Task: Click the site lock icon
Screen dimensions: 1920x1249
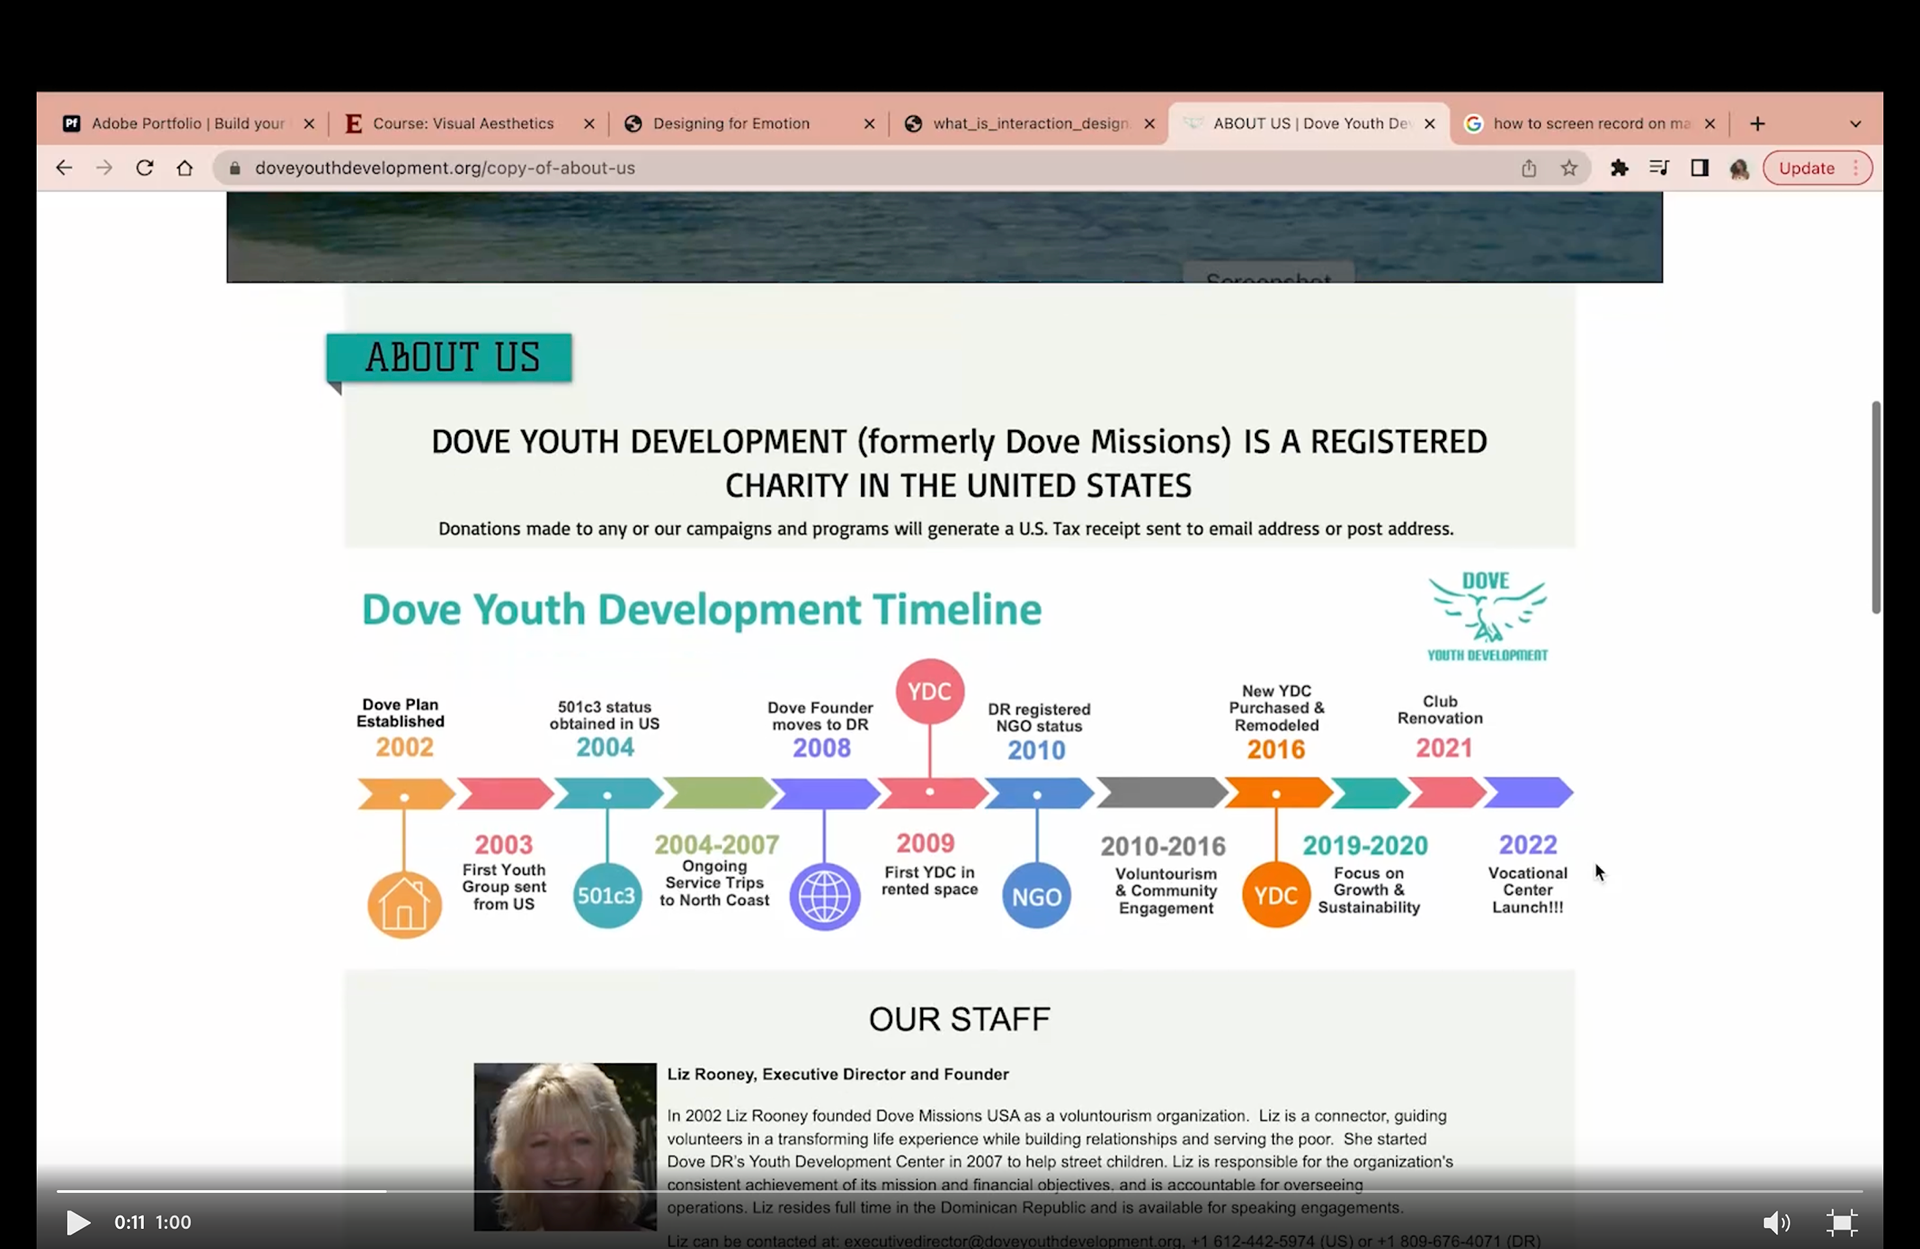Action: point(235,168)
